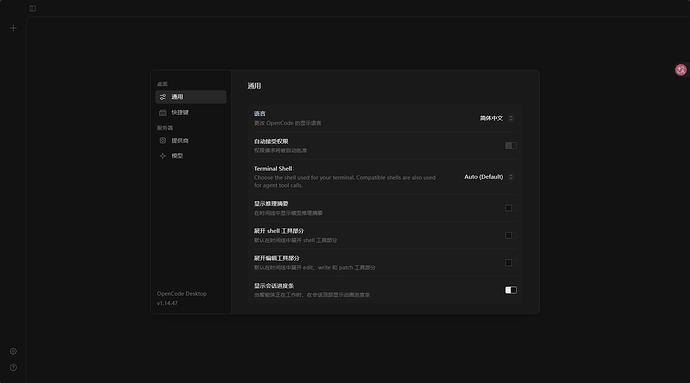The image size is (690, 383).
Task: Enable 展开编辑工具部分 switch
Action: [x=510, y=263]
